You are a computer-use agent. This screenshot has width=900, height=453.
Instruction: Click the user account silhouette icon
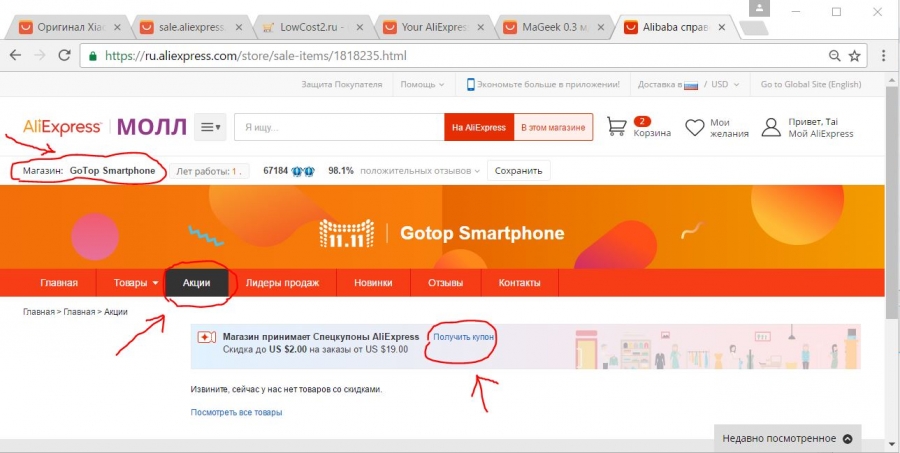pos(771,127)
